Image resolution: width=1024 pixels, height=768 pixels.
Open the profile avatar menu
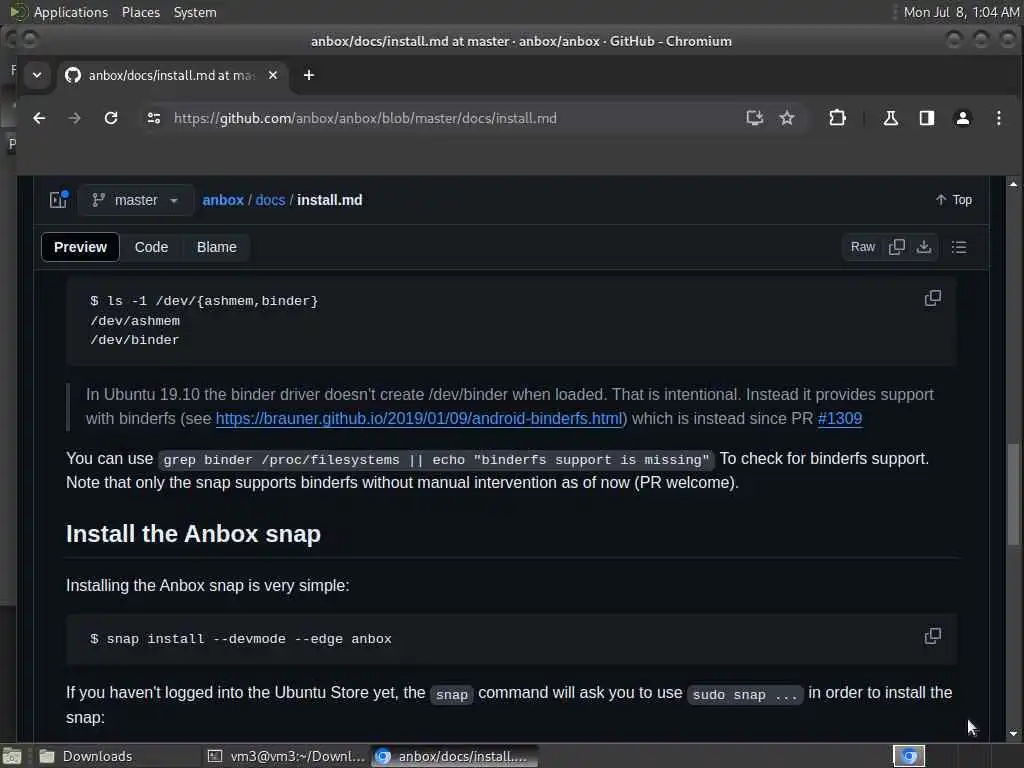[x=963, y=118]
